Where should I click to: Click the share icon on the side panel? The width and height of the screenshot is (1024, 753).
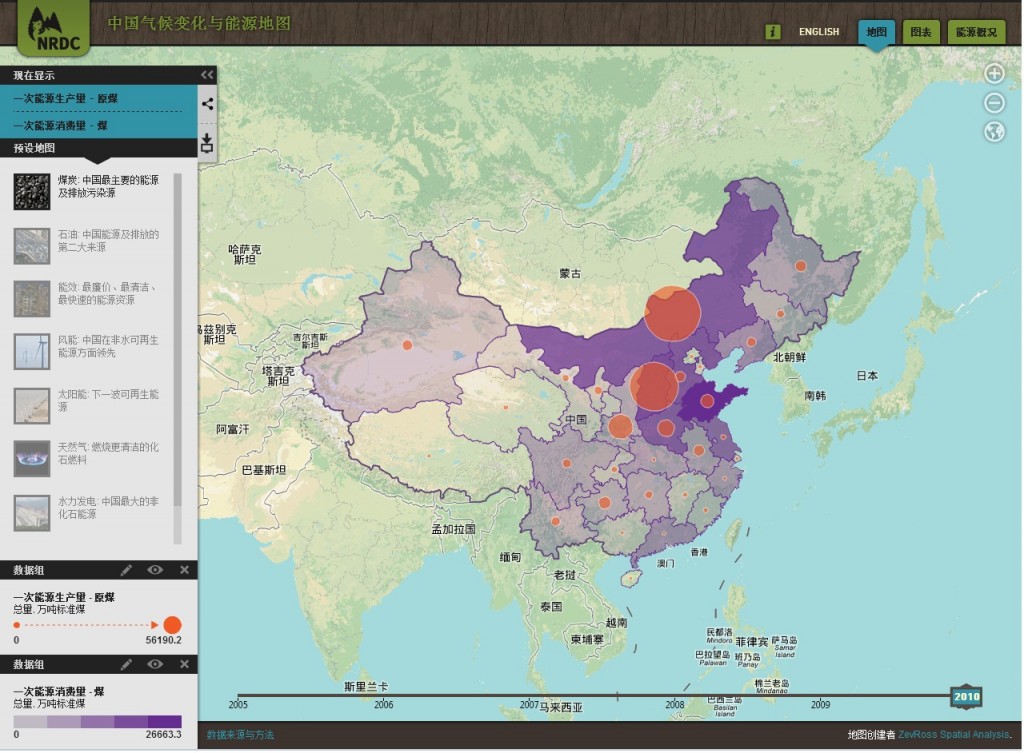coord(207,103)
